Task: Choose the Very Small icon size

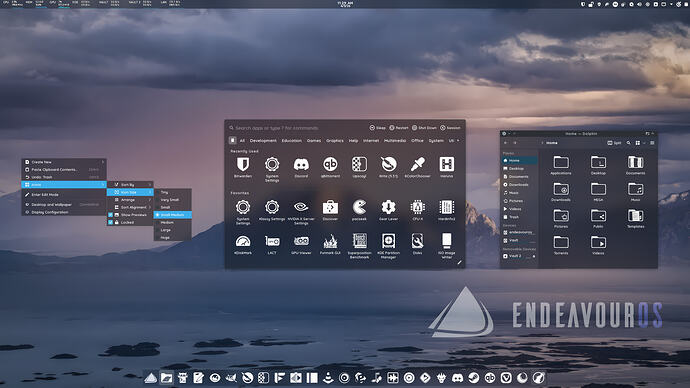Action: (172, 200)
